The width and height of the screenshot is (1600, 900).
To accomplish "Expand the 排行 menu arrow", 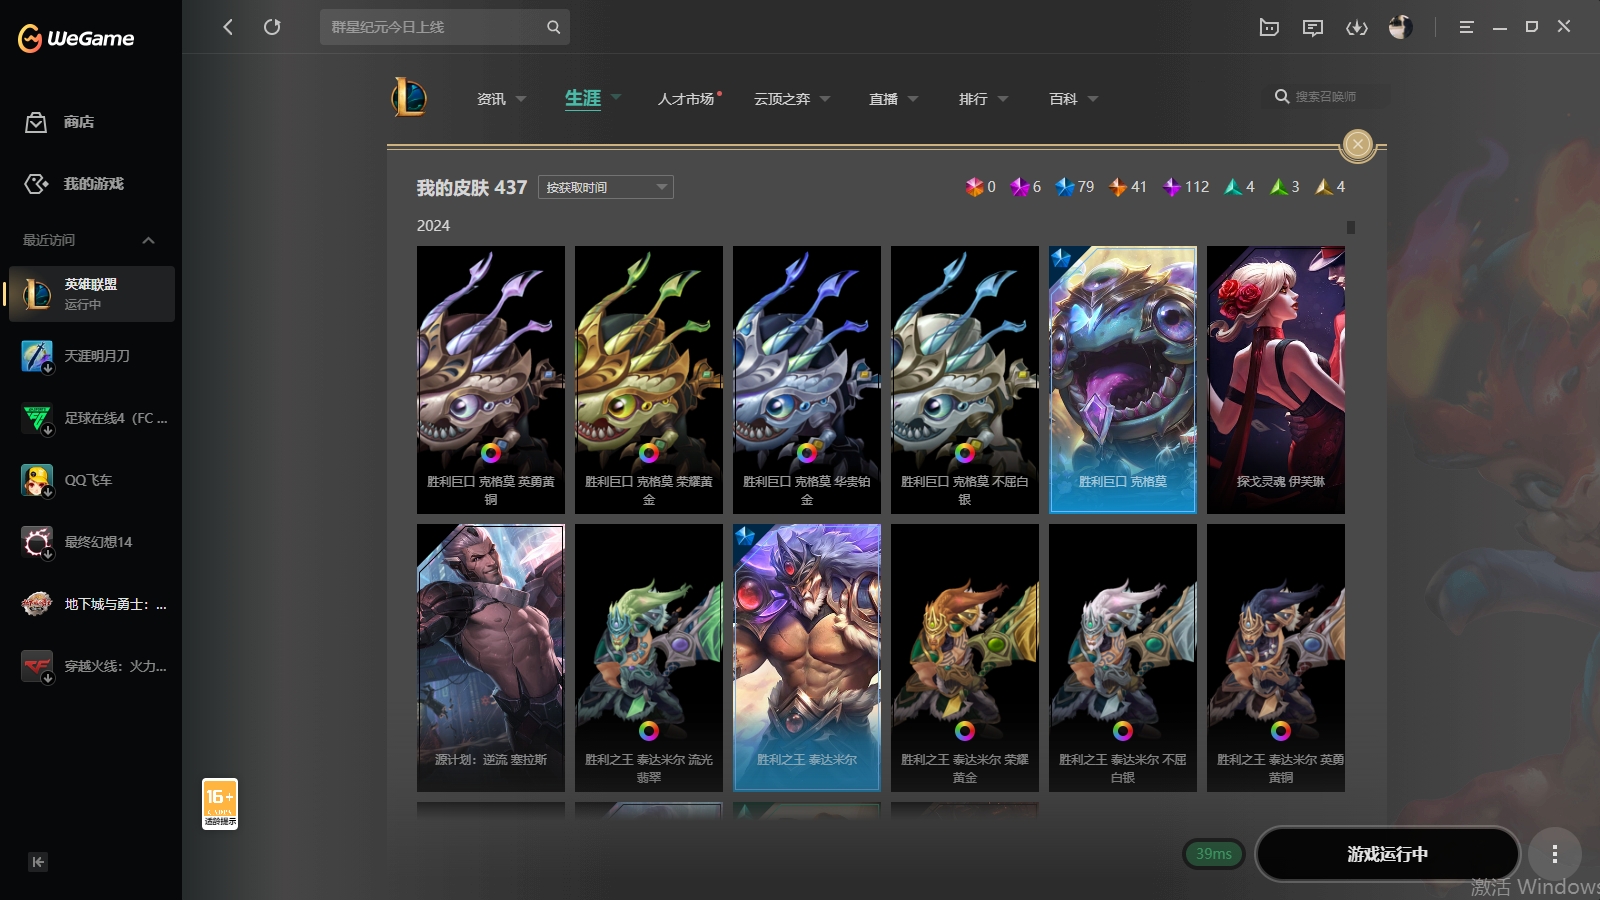I will point(1003,99).
